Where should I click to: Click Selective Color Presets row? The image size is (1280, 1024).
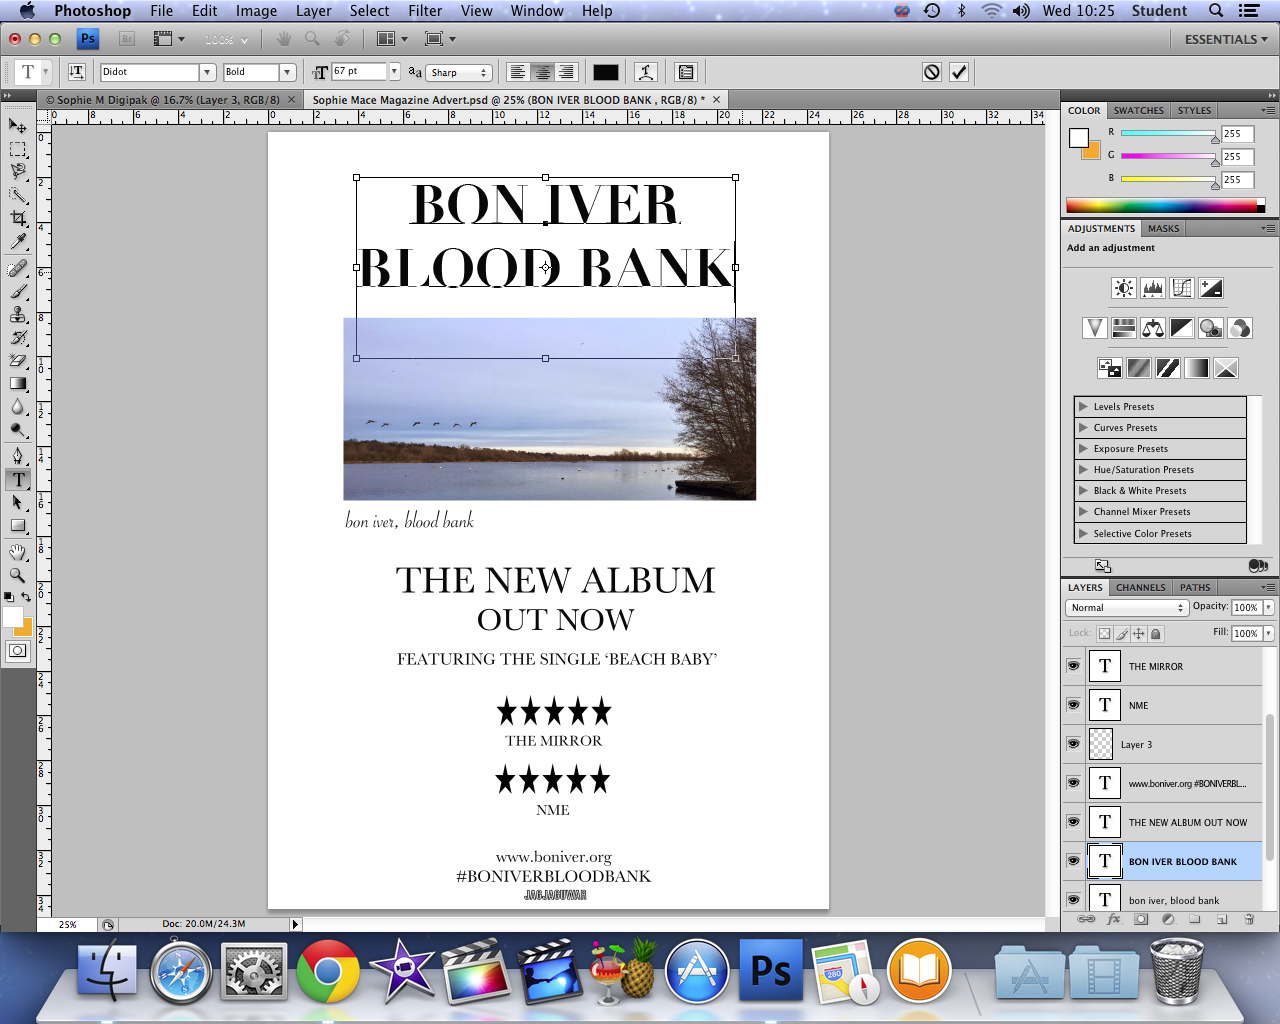click(1160, 534)
